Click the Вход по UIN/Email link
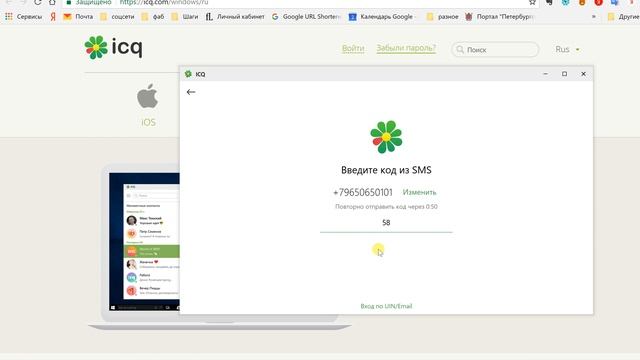Image resolution: width=640 pixels, height=360 pixels. point(386,306)
